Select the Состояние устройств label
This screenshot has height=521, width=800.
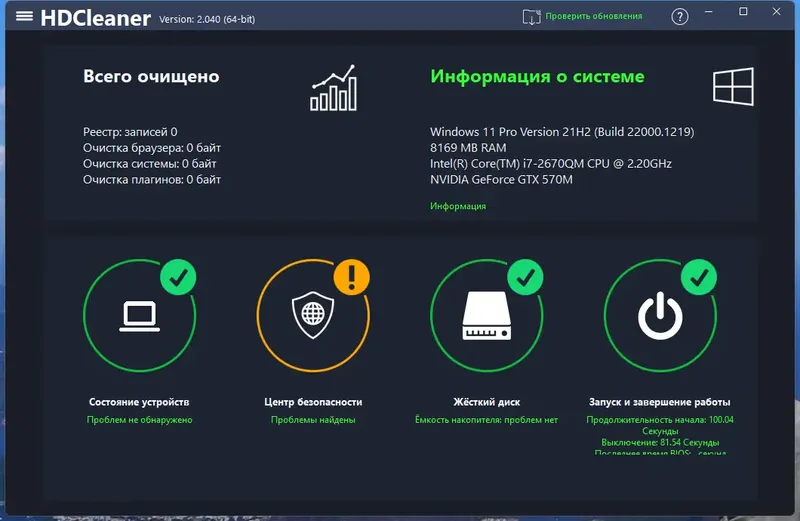pos(139,402)
